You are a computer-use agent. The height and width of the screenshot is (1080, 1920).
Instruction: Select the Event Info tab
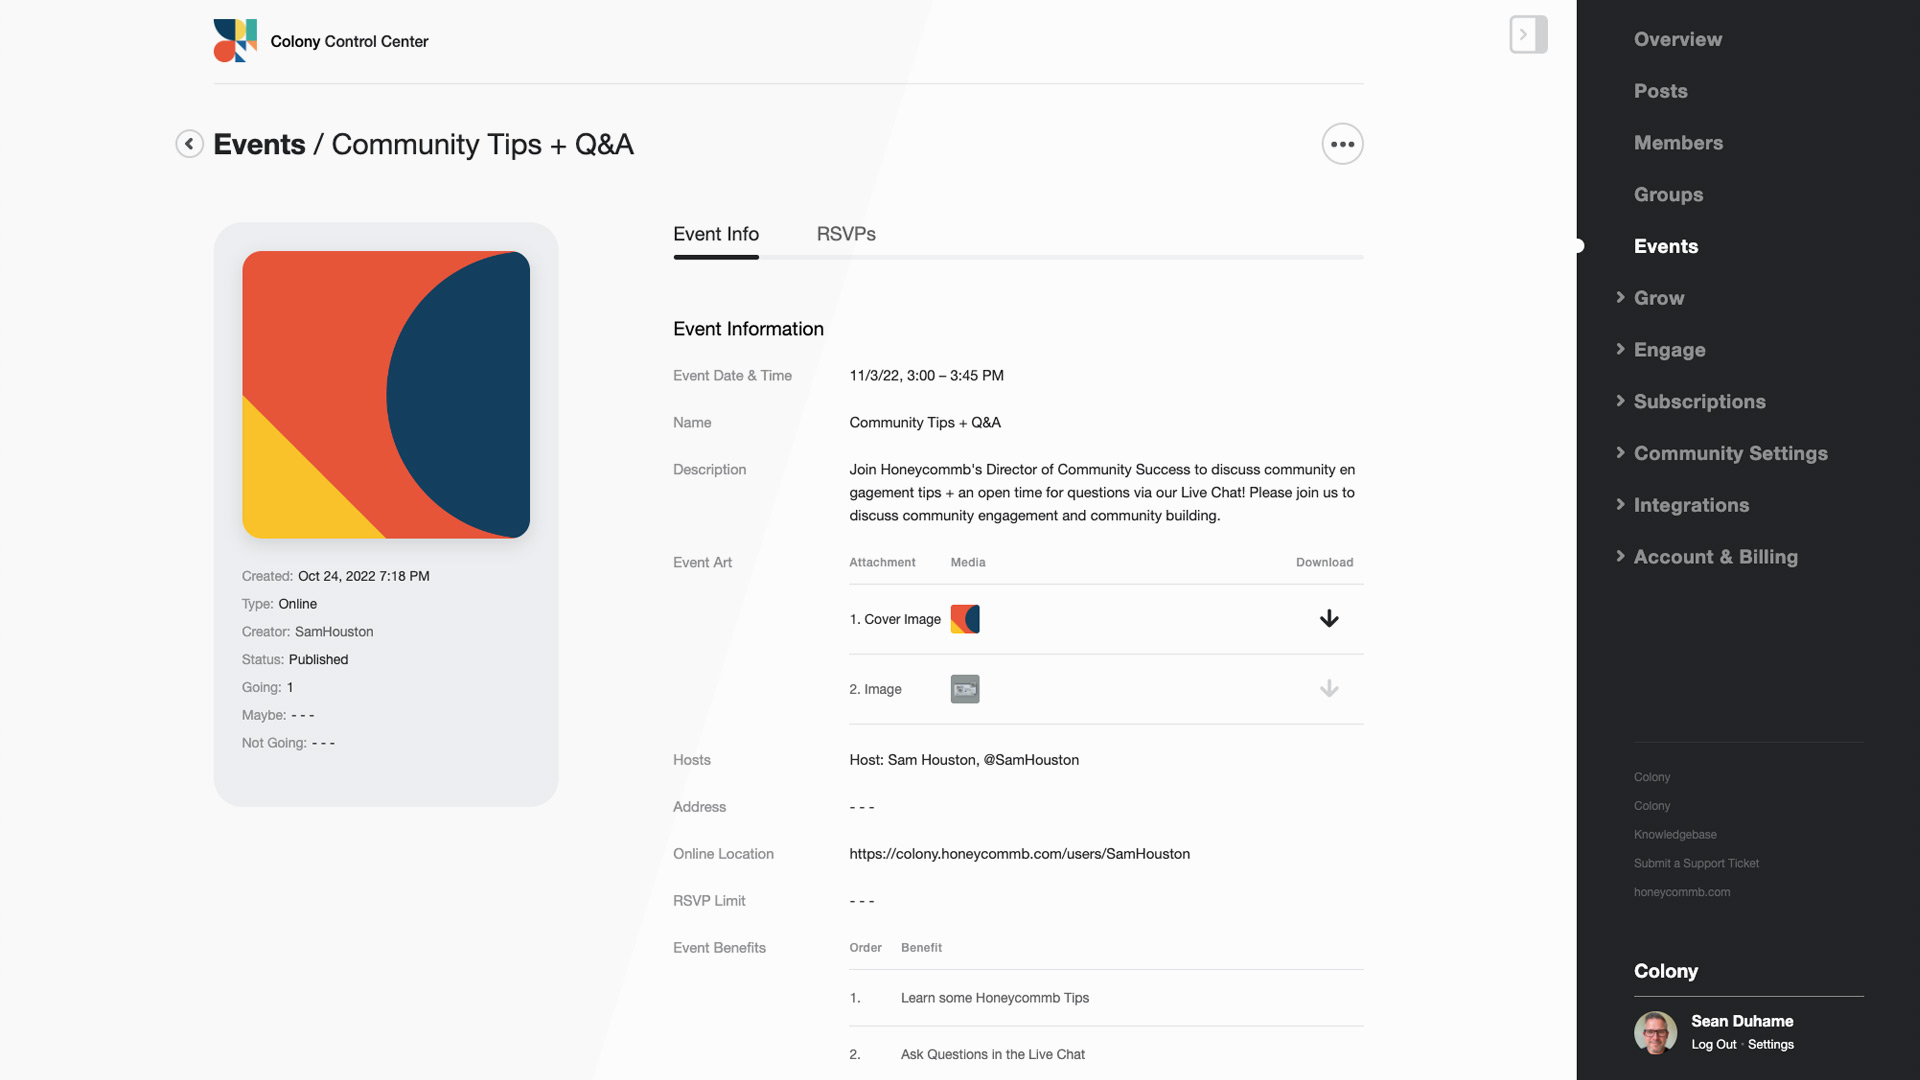716,234
